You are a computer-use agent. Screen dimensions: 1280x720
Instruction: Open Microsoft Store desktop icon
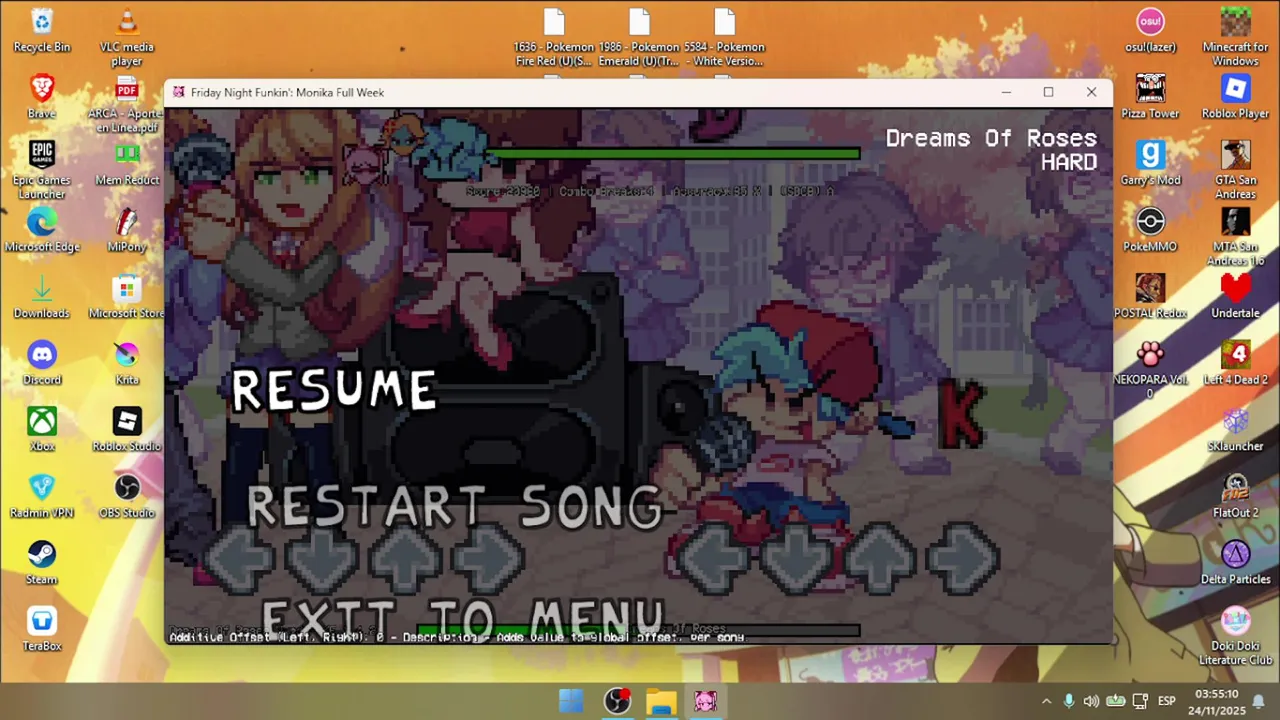click(x=127, y=296)
